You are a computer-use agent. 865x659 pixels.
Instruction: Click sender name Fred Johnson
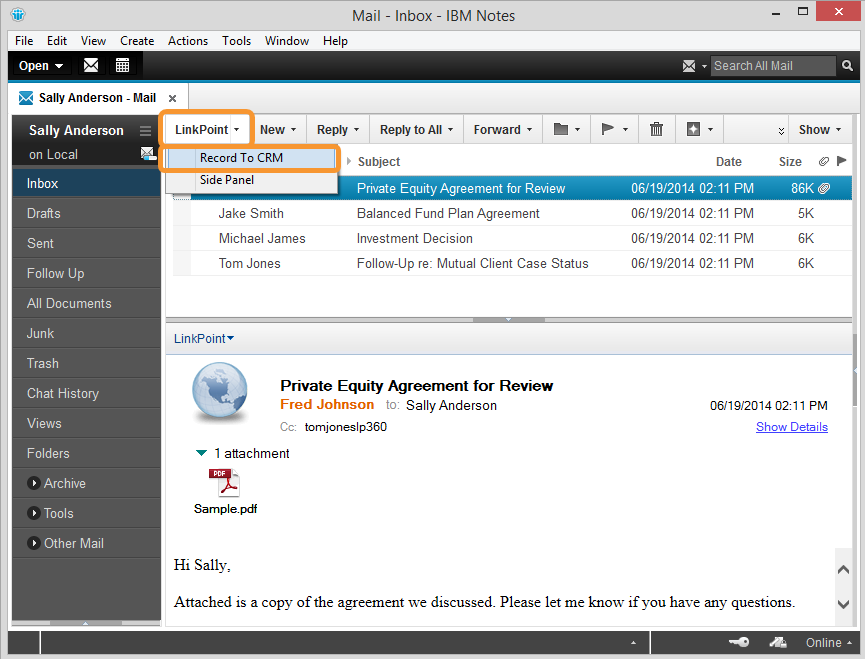327,404
